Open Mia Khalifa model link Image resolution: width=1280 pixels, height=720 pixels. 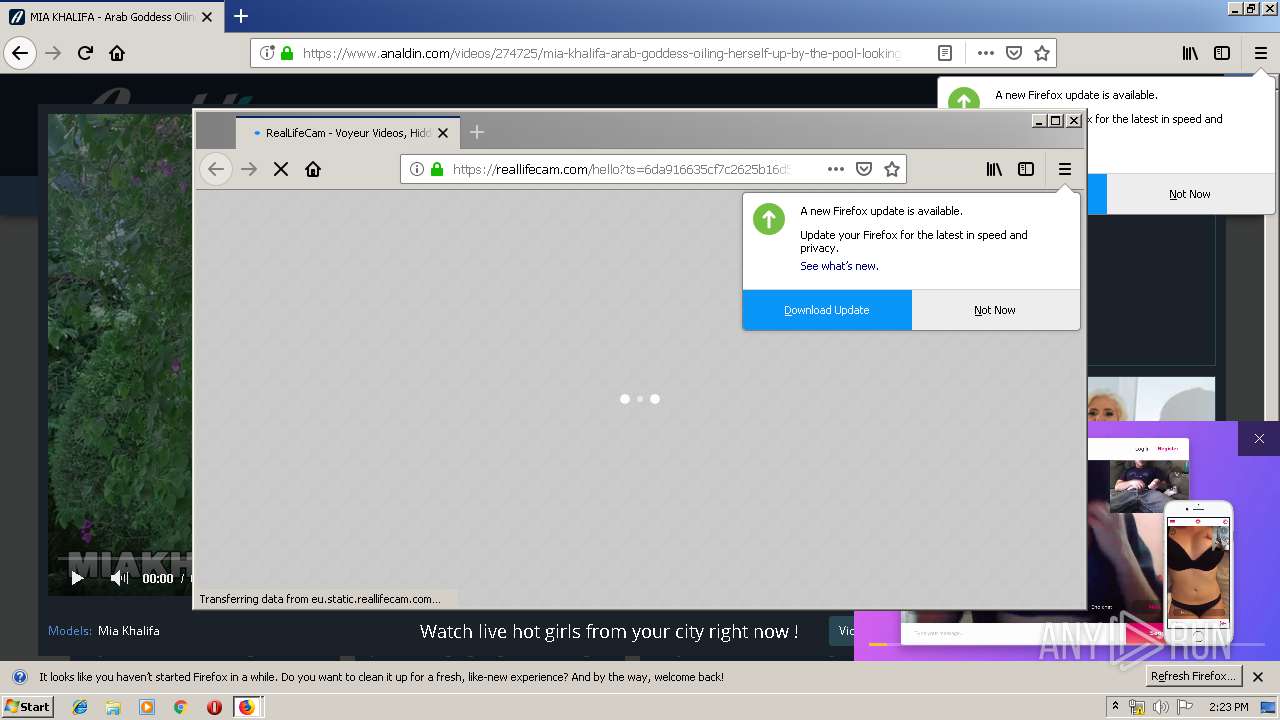click(x=128, y=631)
